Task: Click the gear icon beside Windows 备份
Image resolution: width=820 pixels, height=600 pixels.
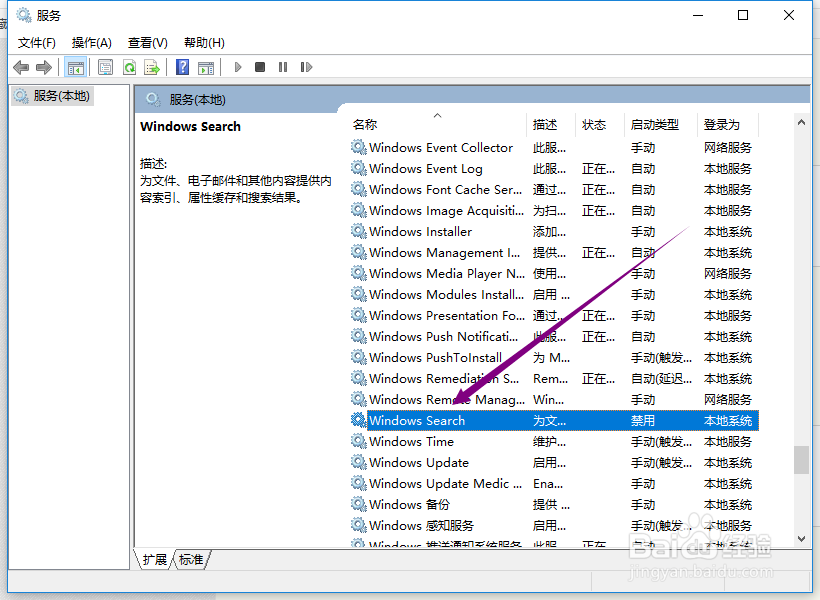Action: click(x=358, y=504)
